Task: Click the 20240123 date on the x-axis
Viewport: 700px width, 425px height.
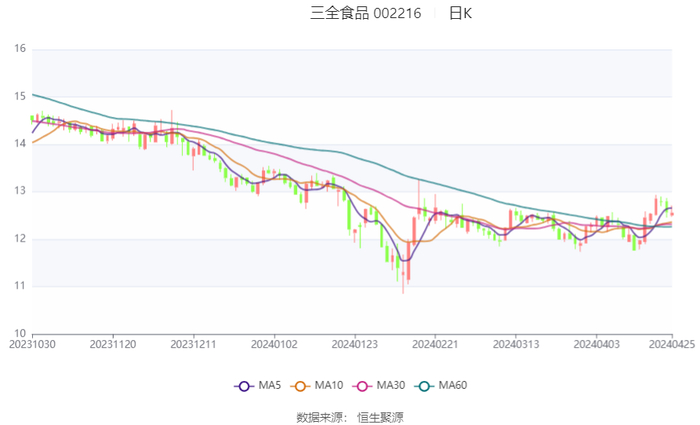Action: [354, 343]
